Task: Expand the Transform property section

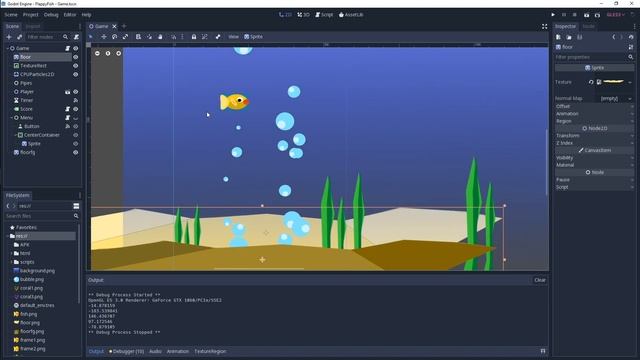Action: click(594, 136)
